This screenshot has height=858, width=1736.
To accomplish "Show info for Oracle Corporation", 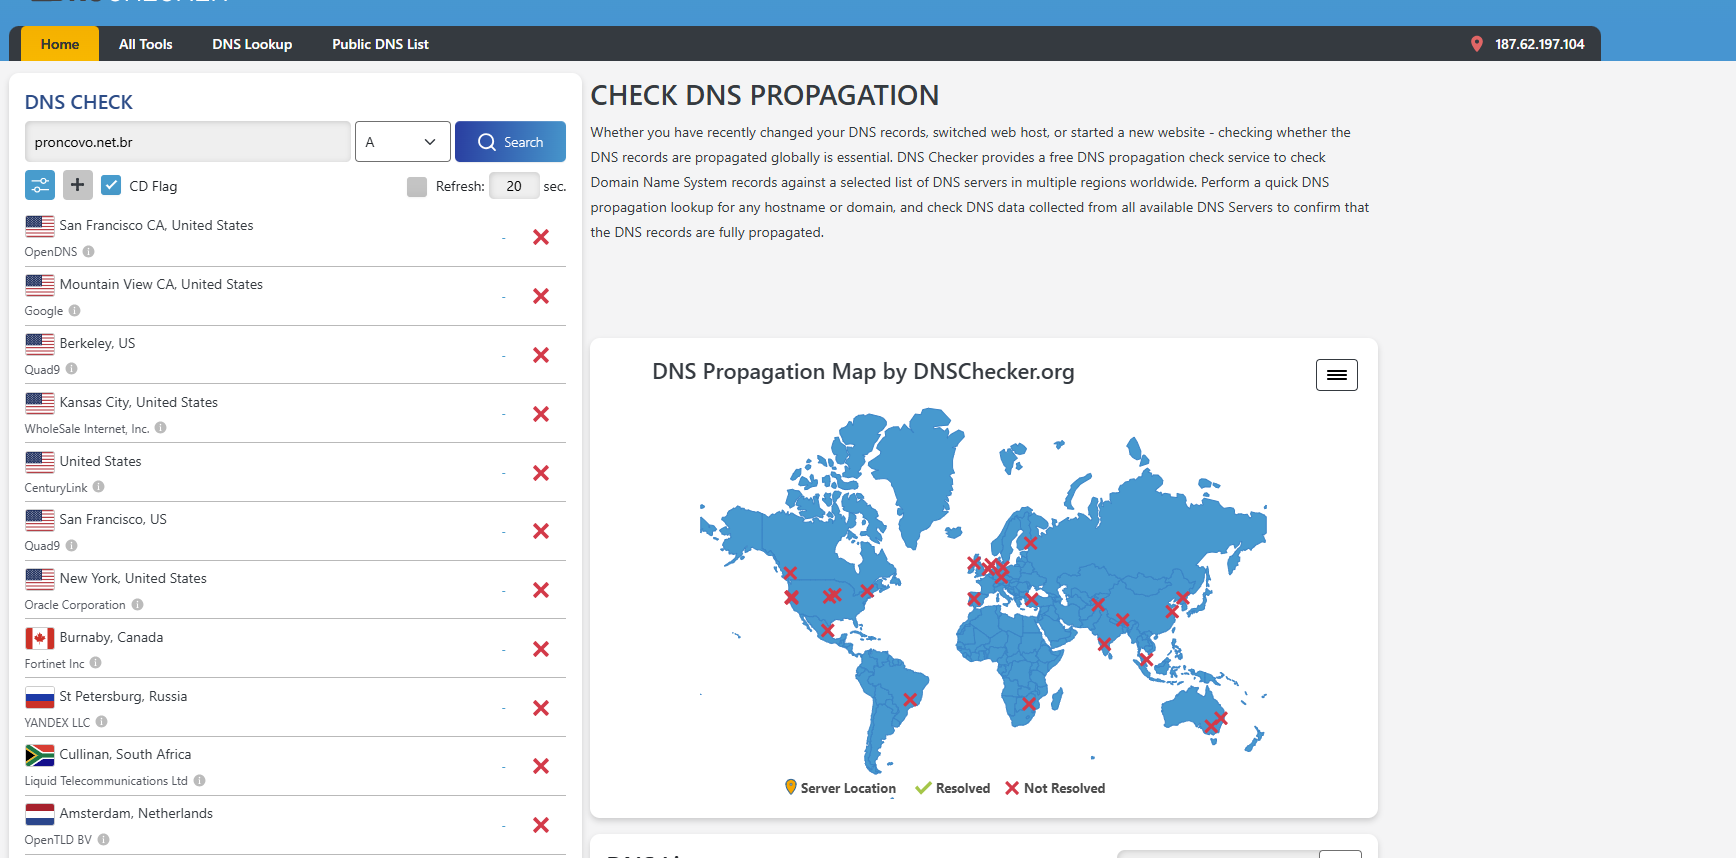I will tap(138, 605).
